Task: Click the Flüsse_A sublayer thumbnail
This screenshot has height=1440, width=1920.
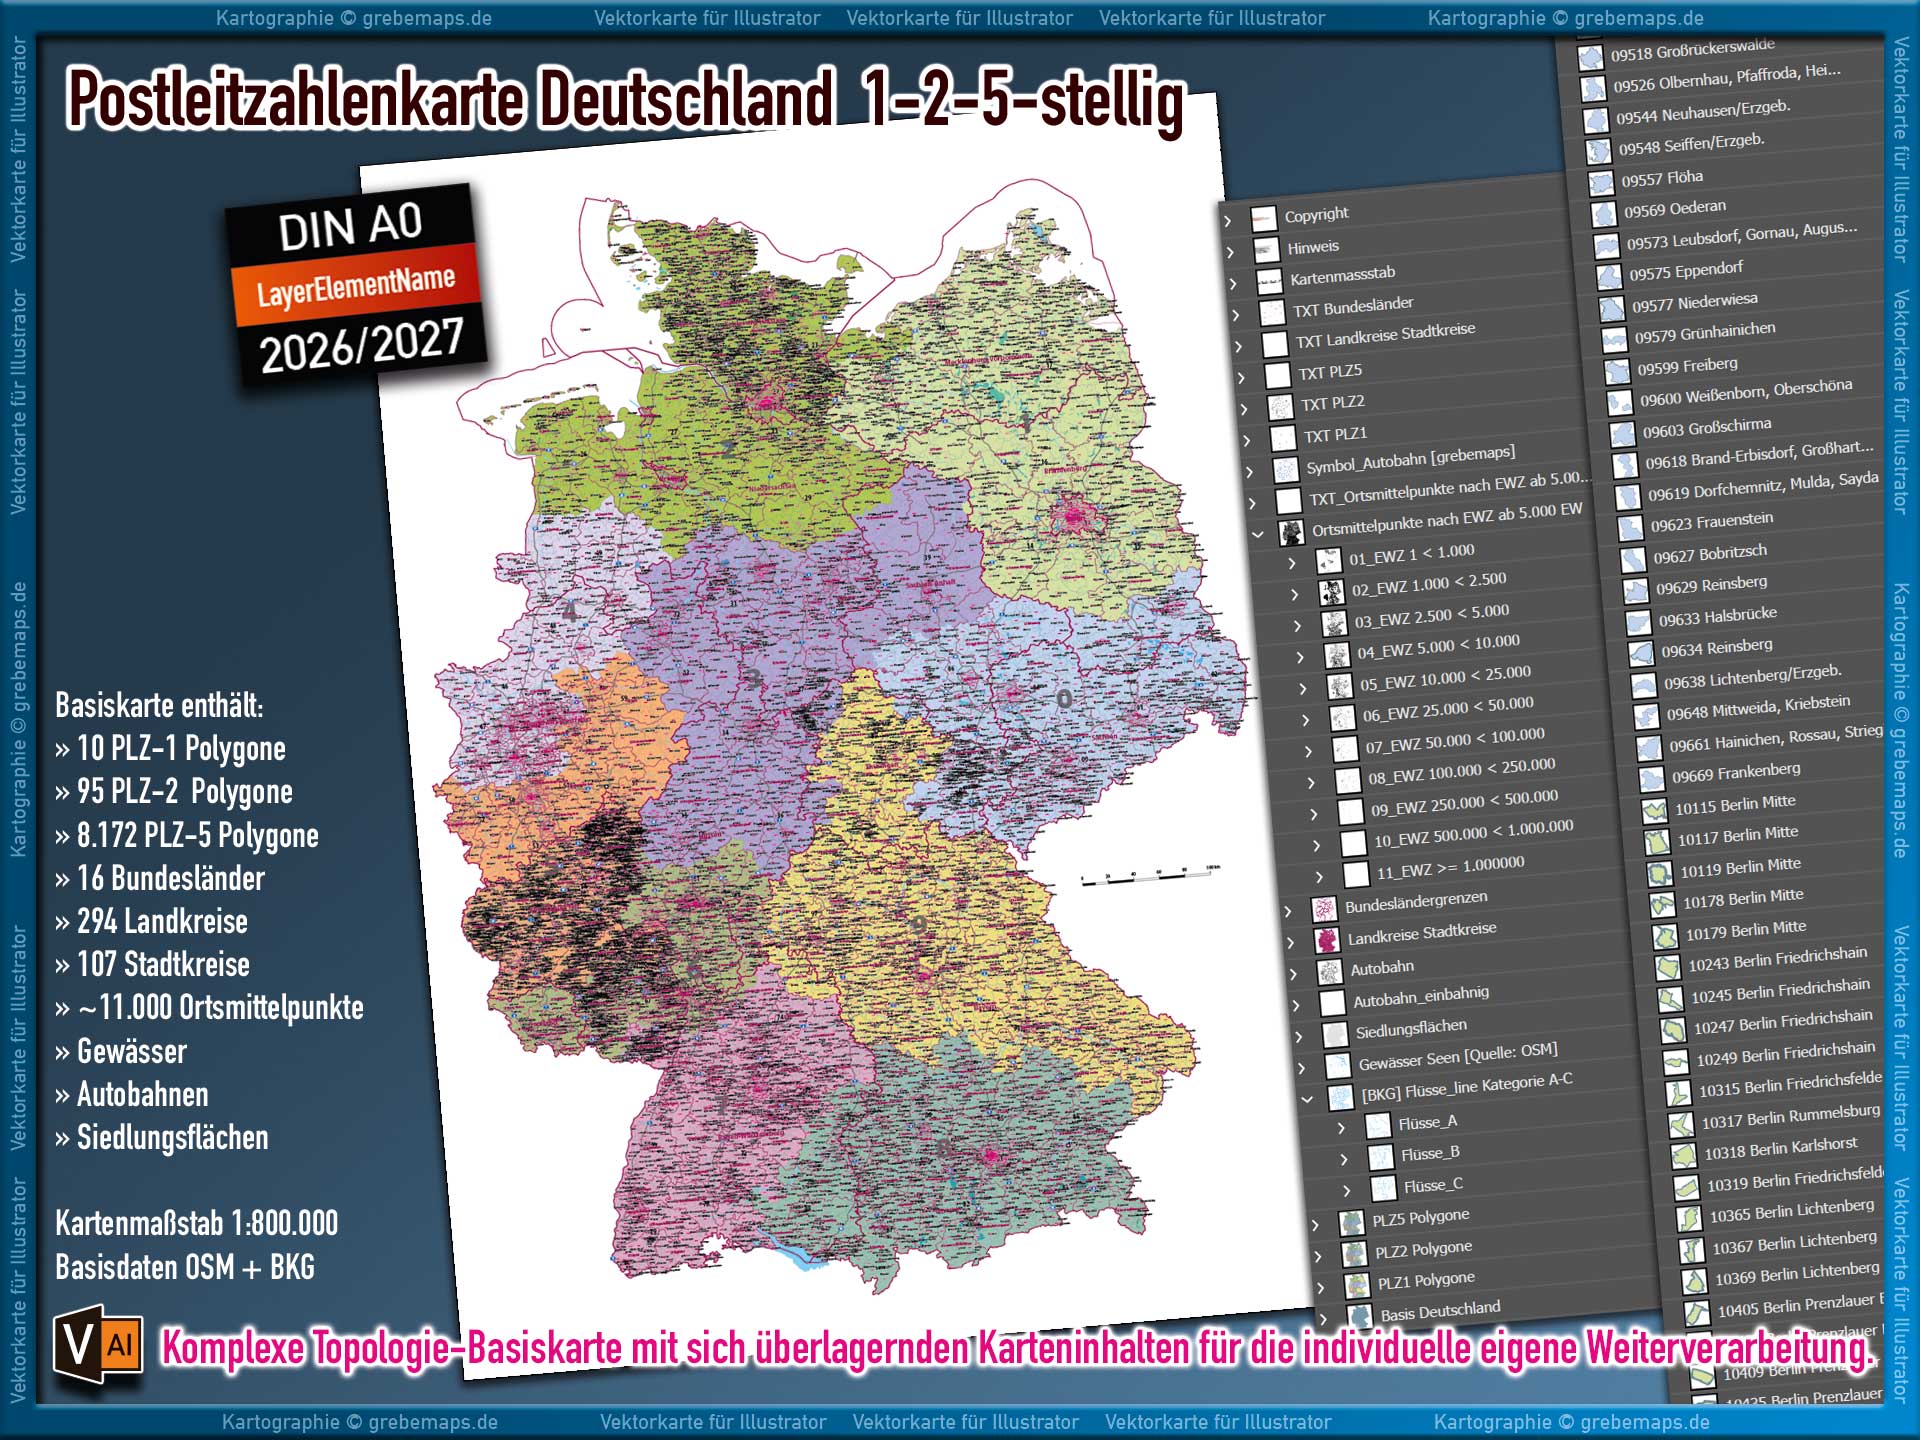Action: click(1379, 1127)
